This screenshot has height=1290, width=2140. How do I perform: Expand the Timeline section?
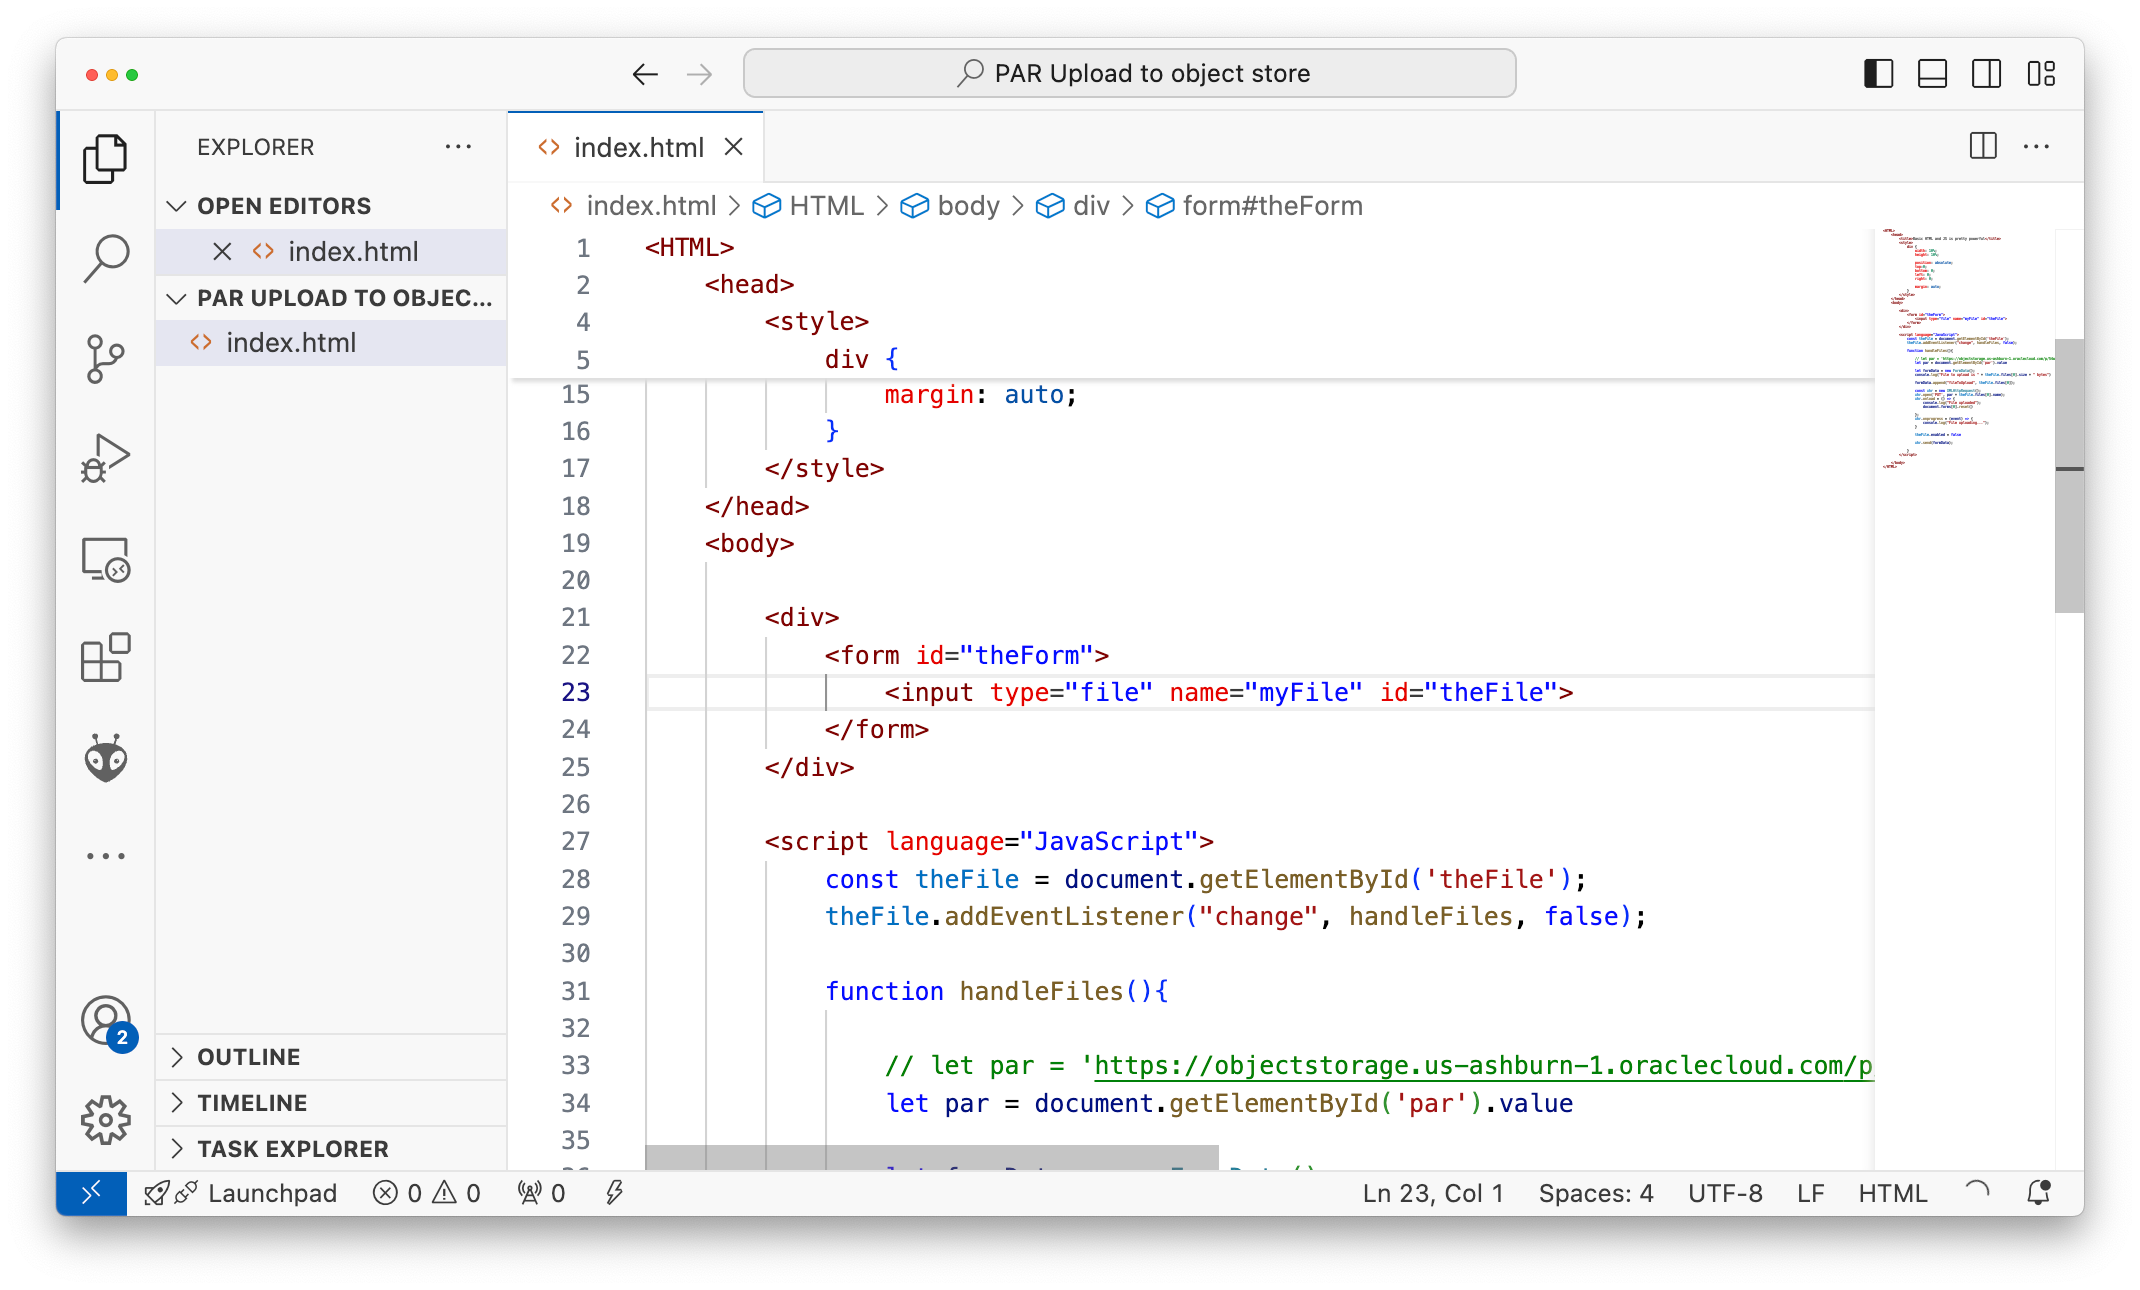coord(251,1103)
